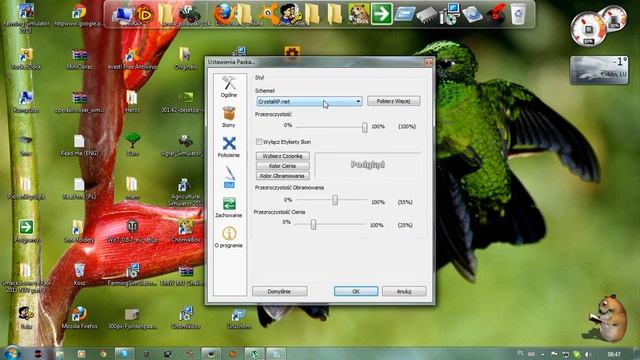Click the tractor icon in the dock
This screenshot has height=360, width=640.
(190, 14)
